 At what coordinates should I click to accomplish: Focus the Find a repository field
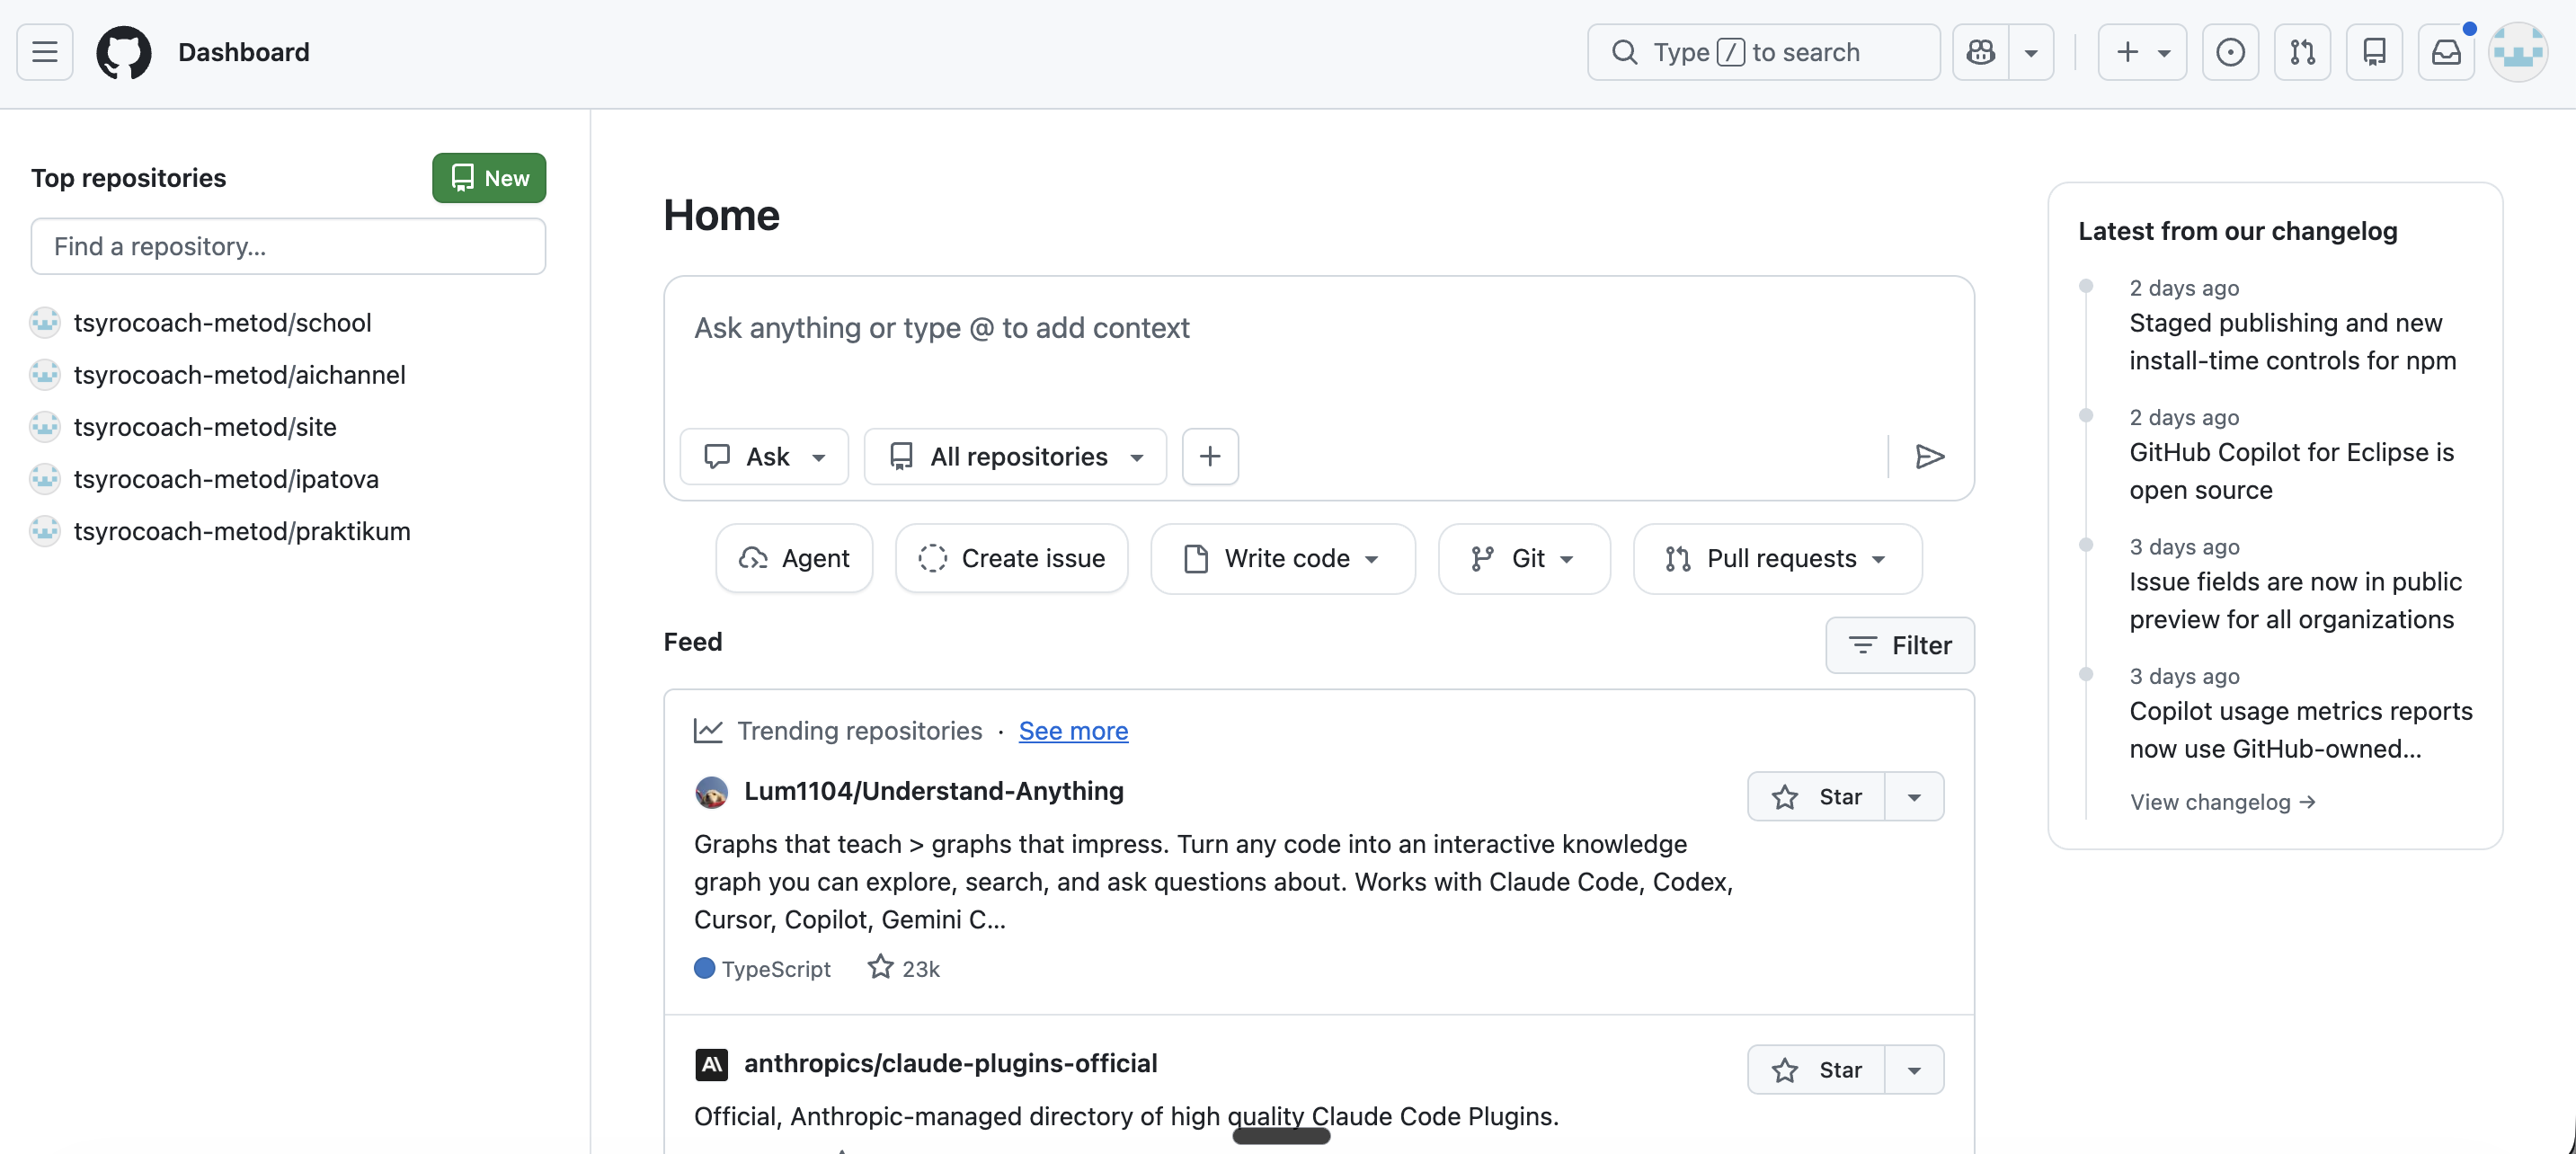coord(288,246)
